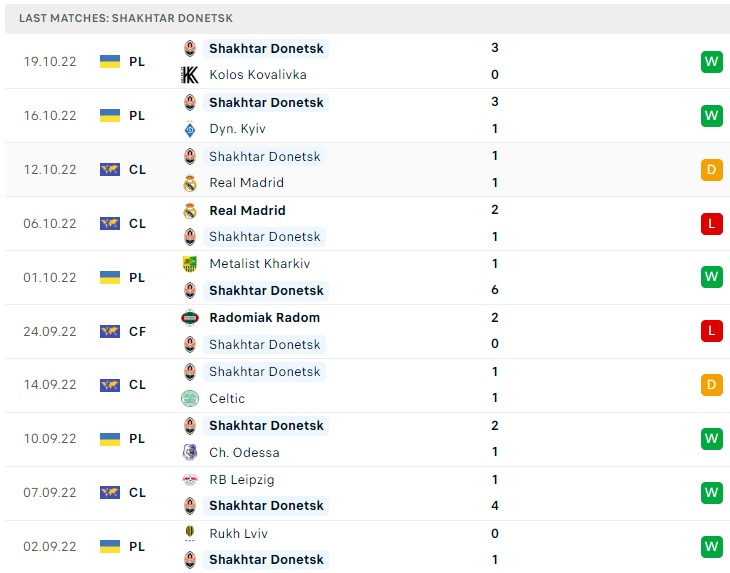
Task: Open the Kolos Kovalivka team link
Action: [258, 75]
